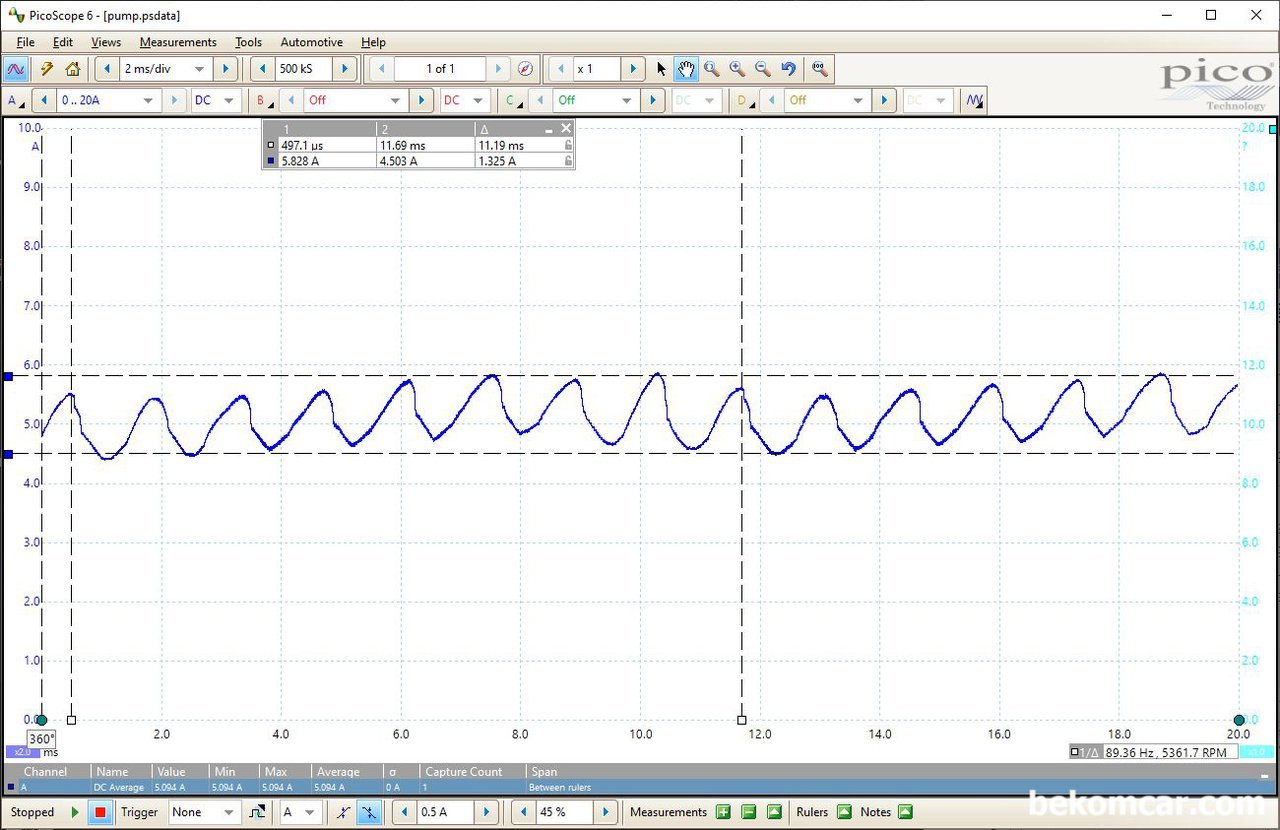The width and height of the screenshot is (1280, 830).
Task: Decrease the 500 kS sample count
Action: 262,69
